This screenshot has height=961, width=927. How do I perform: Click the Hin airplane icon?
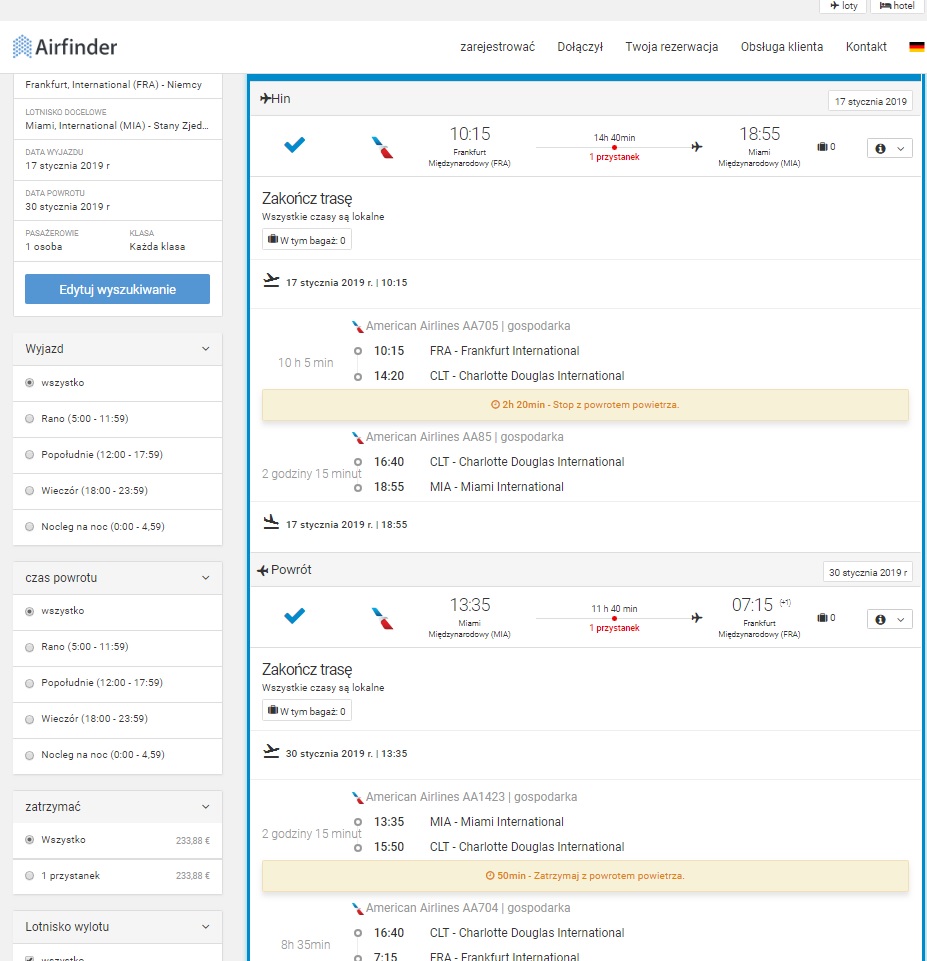tap(265, 98)
